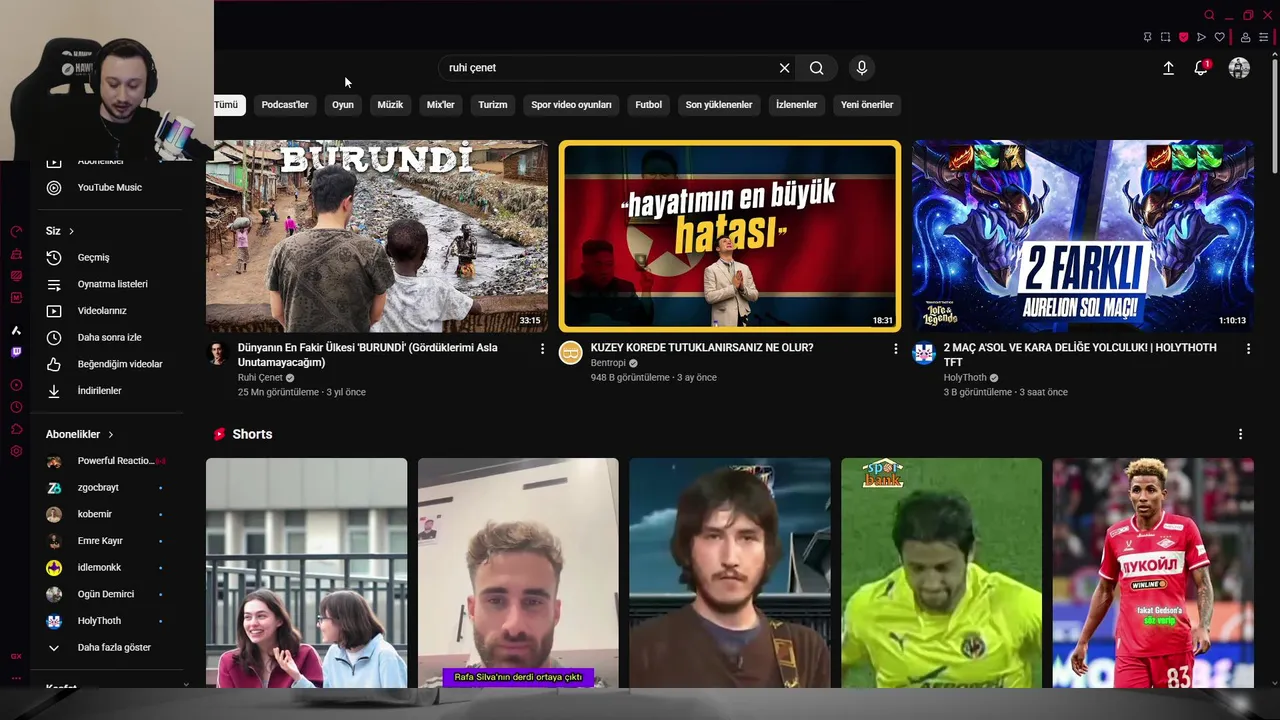This screenshot has height=720, width=1280.
Task: Open the browser easy setup sliders icon
Action: click(1263, 37)
